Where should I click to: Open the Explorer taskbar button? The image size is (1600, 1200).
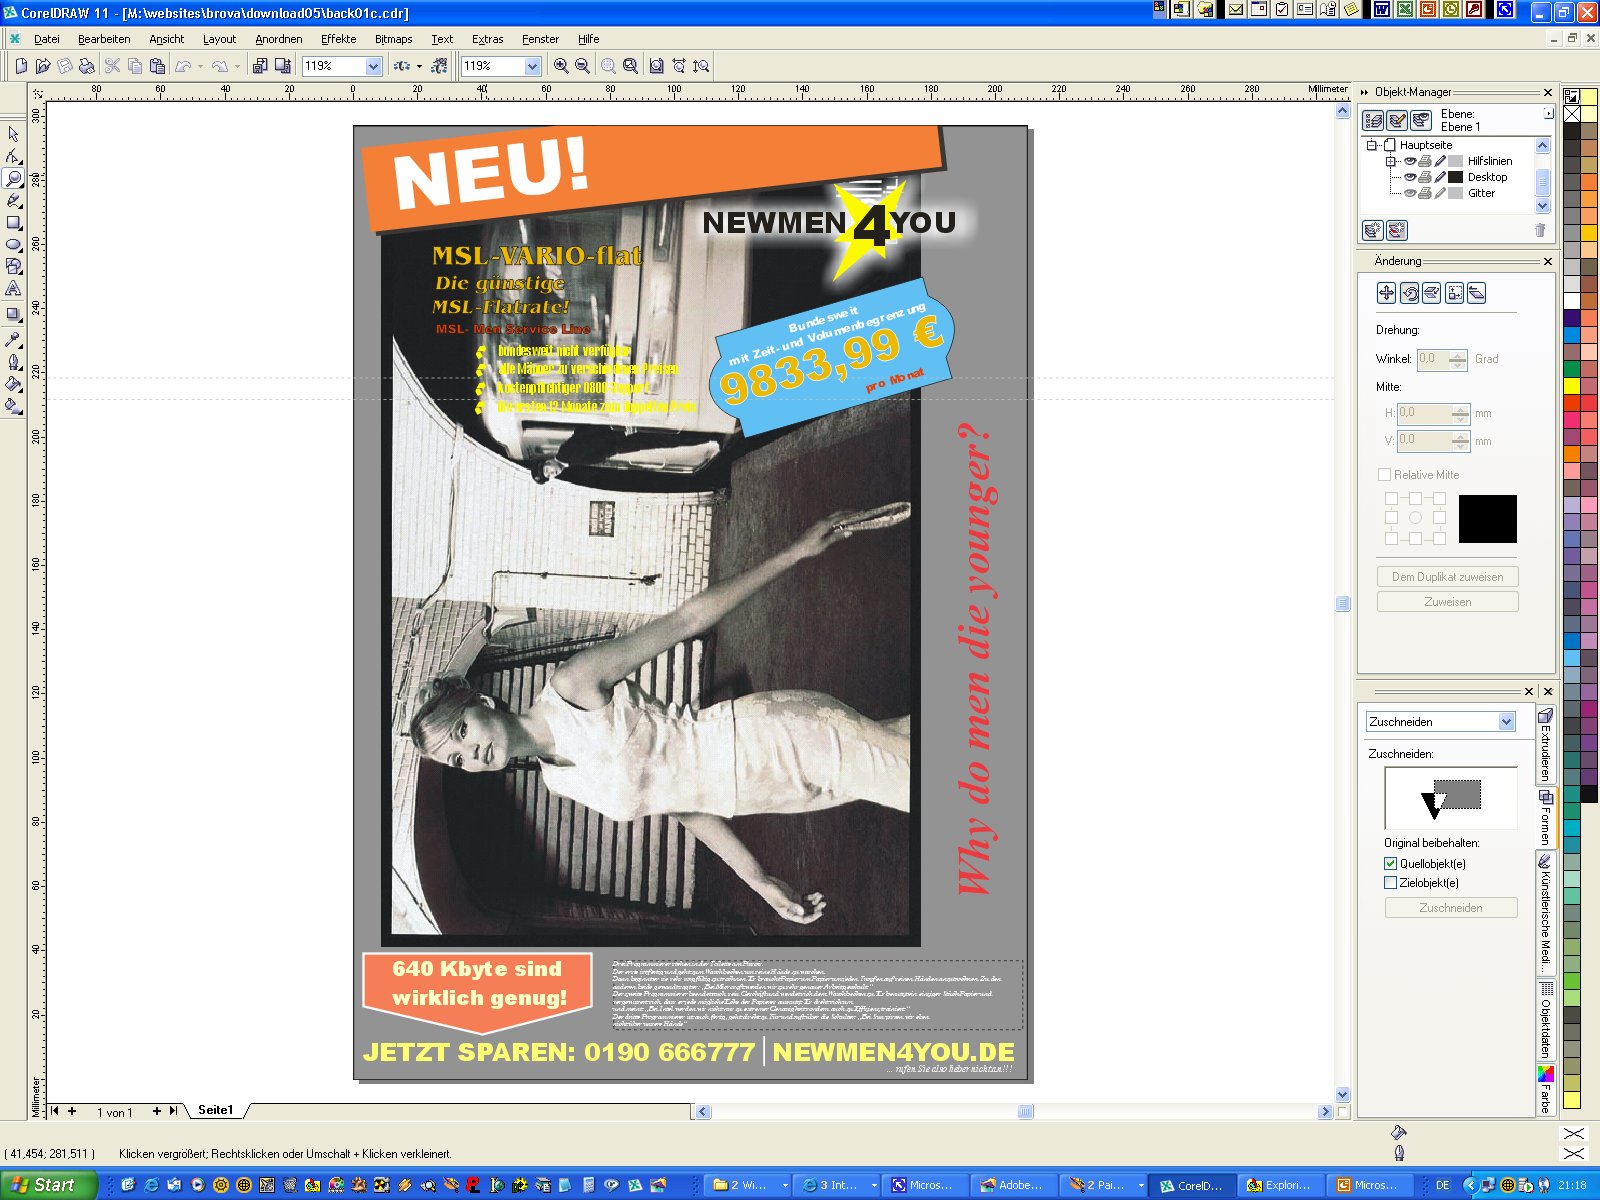click(1279, 1185)
